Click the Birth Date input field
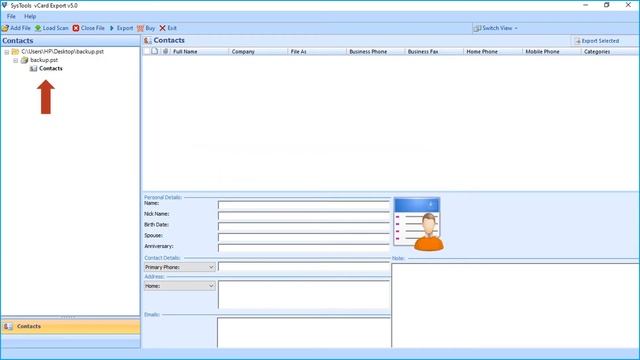This screenshot has height=360, width=640. point(304,226)
